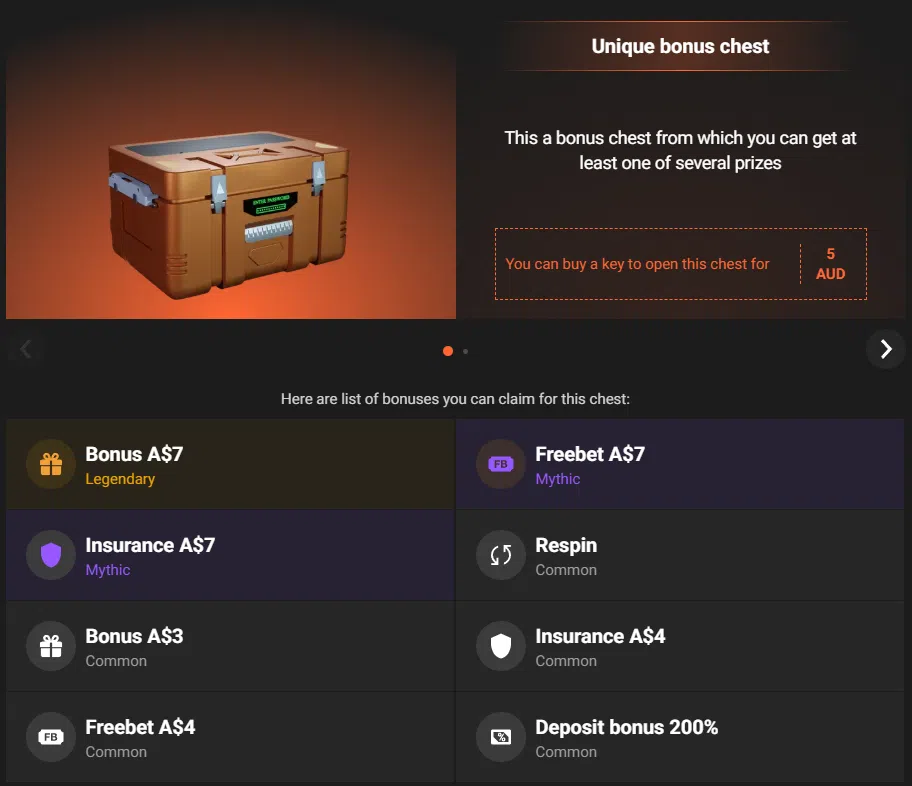Go to the previous chest slide arrow

26,349
